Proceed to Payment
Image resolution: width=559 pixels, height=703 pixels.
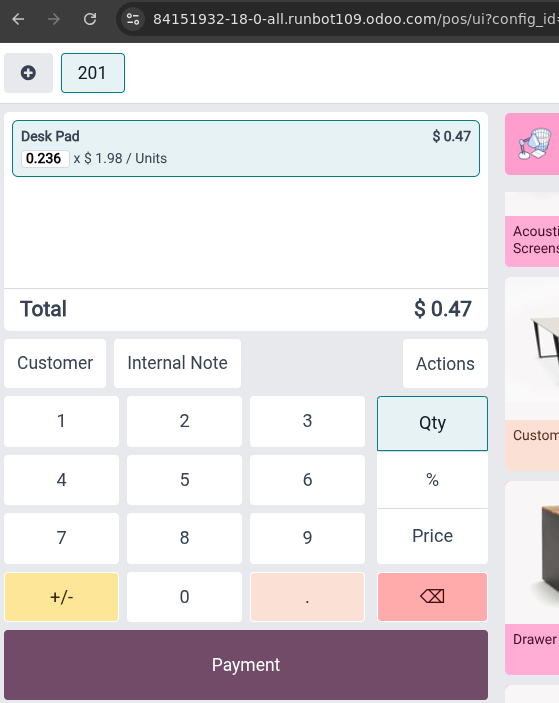click(246, 664)
